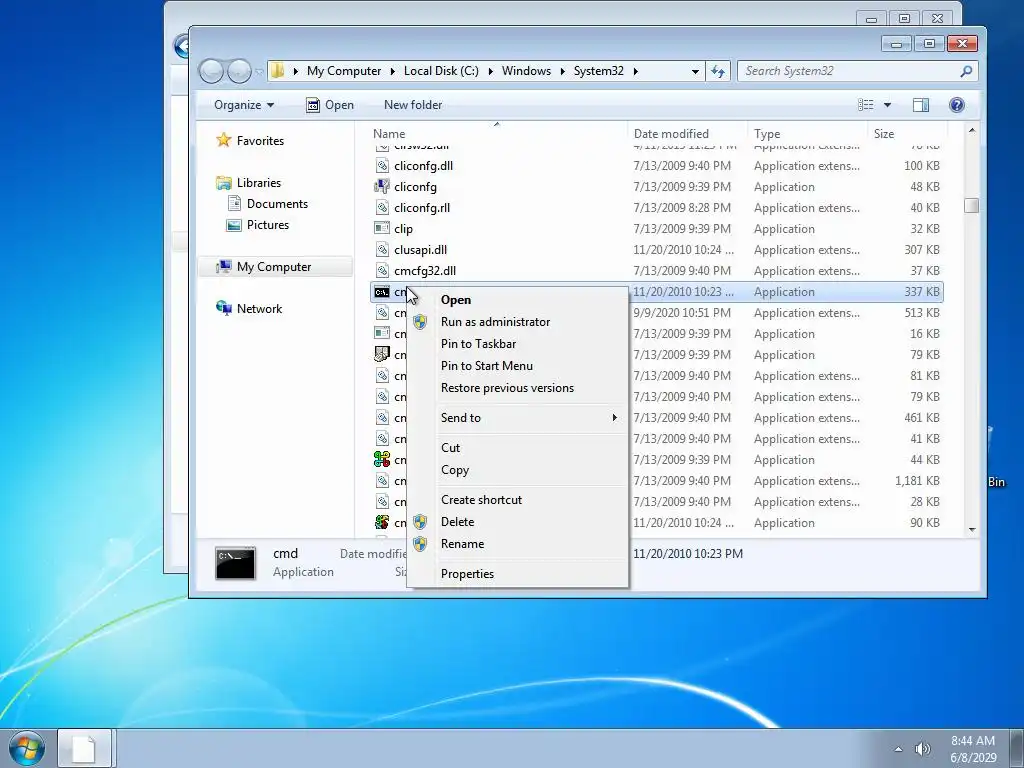The image size is (1024, 768).
Task: Select Cut in the context menu
Action: [517, 447]
